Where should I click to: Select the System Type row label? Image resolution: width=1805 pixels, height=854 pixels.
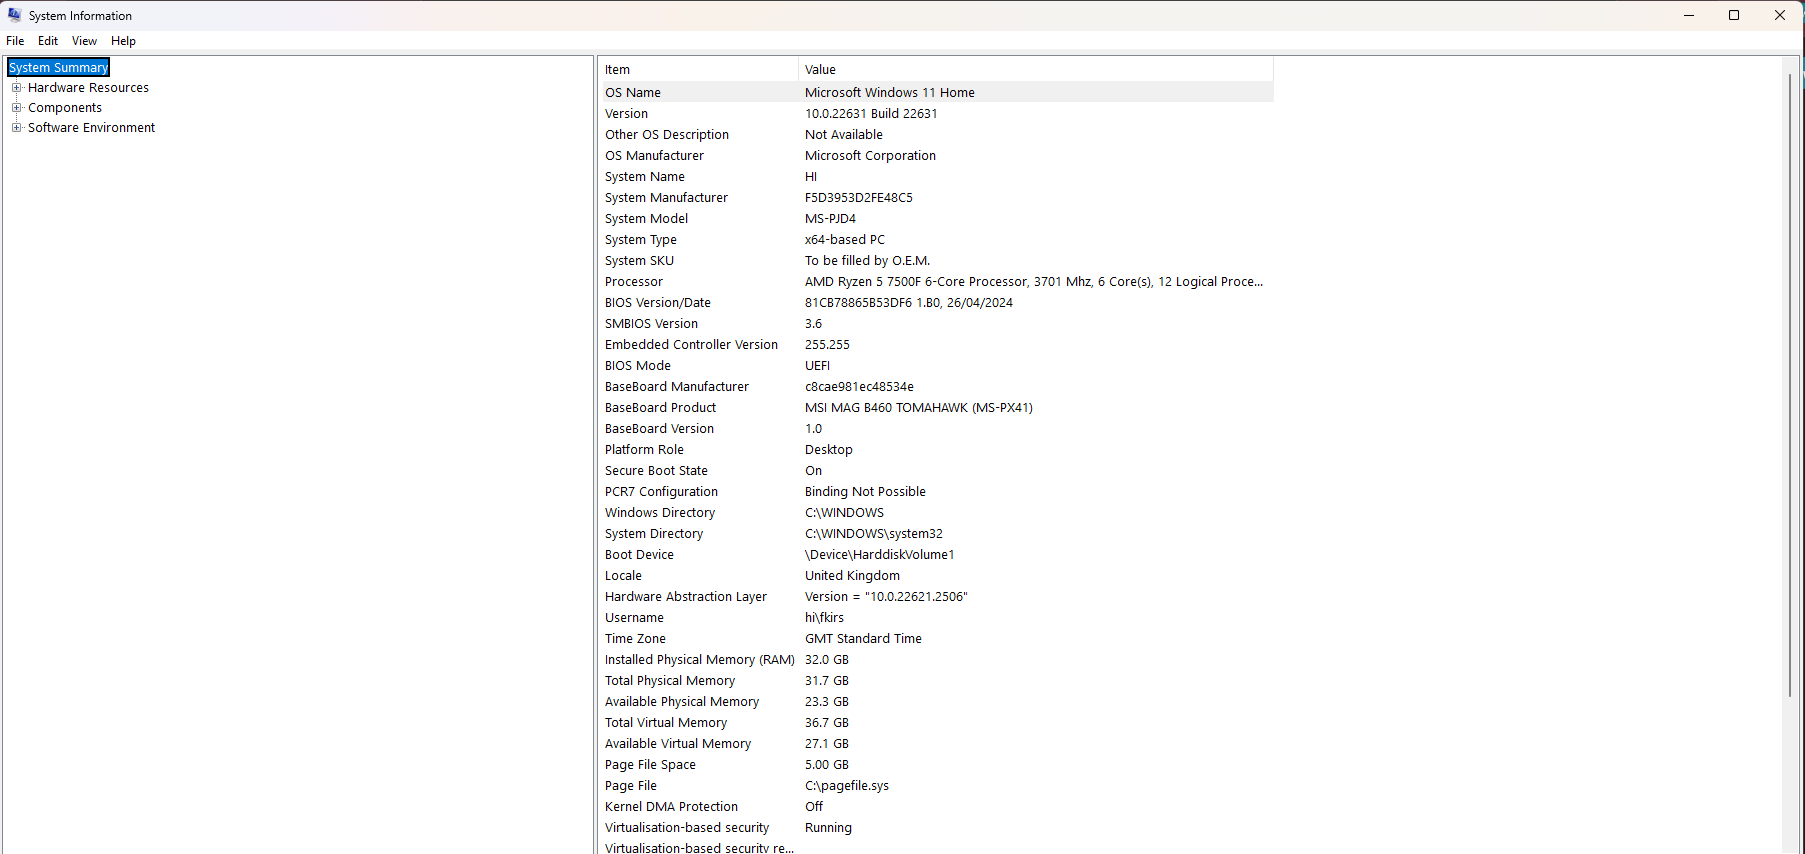point(641,239)
